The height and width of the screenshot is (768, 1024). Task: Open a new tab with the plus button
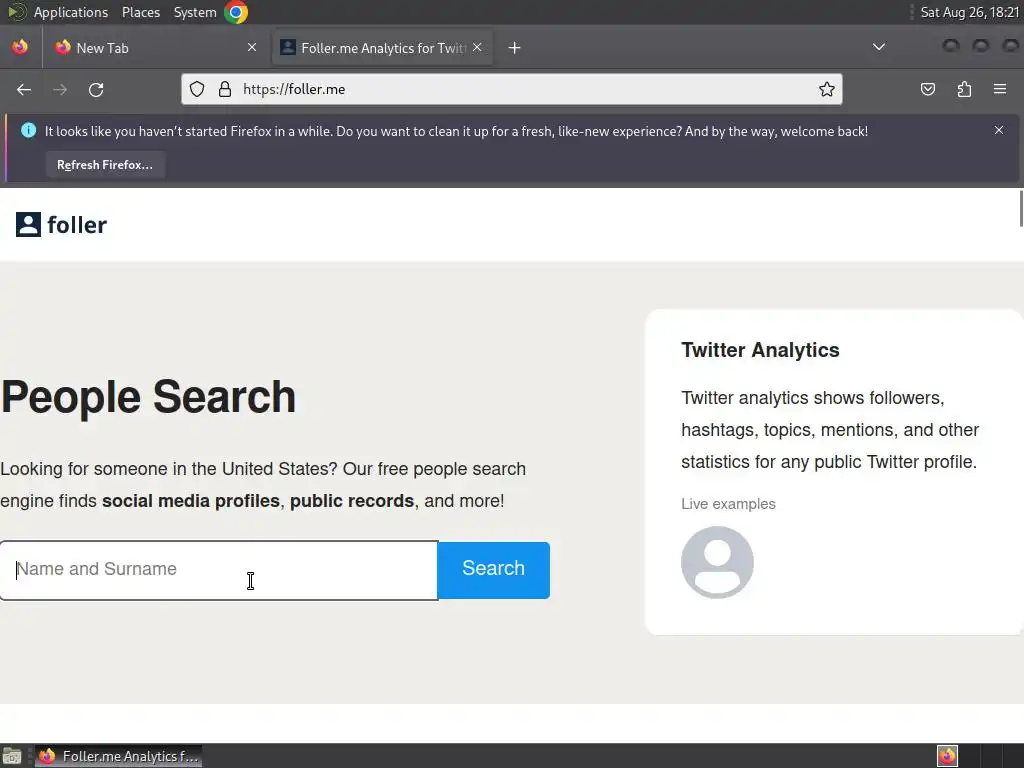coord(515,48)
